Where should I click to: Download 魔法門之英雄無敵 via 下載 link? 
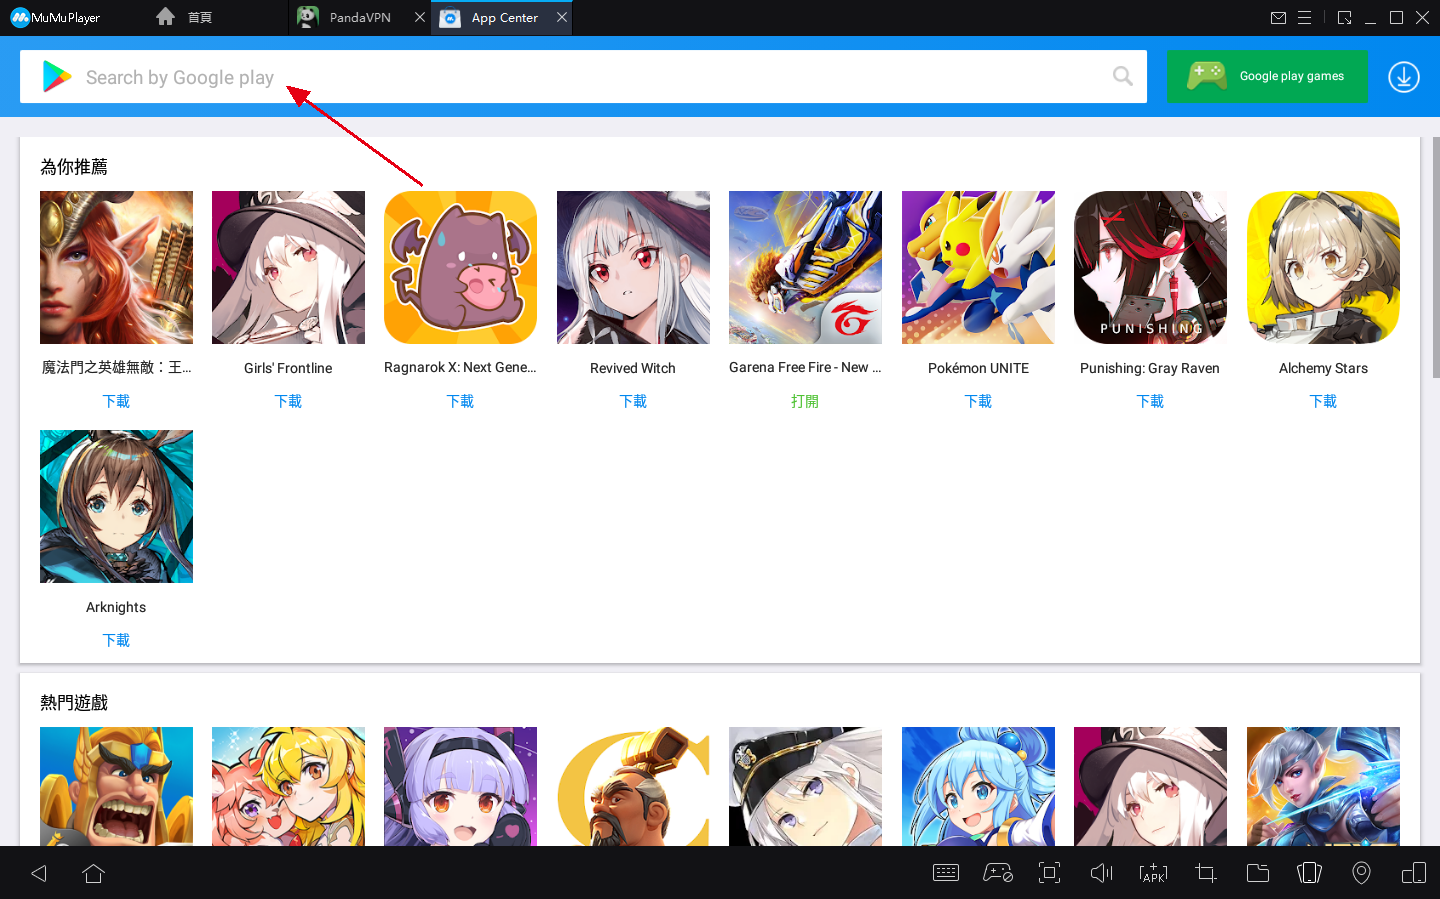click(x=116, y=401)
